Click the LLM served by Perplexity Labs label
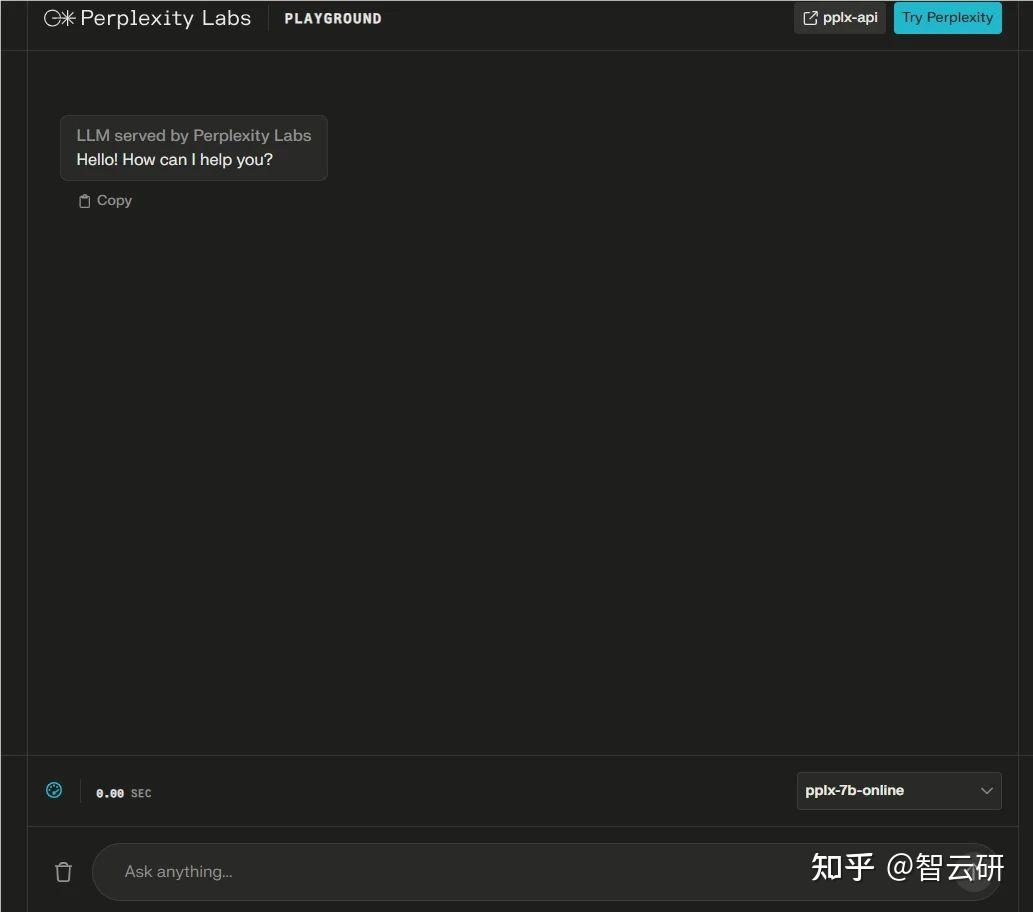 pos(193,135)
